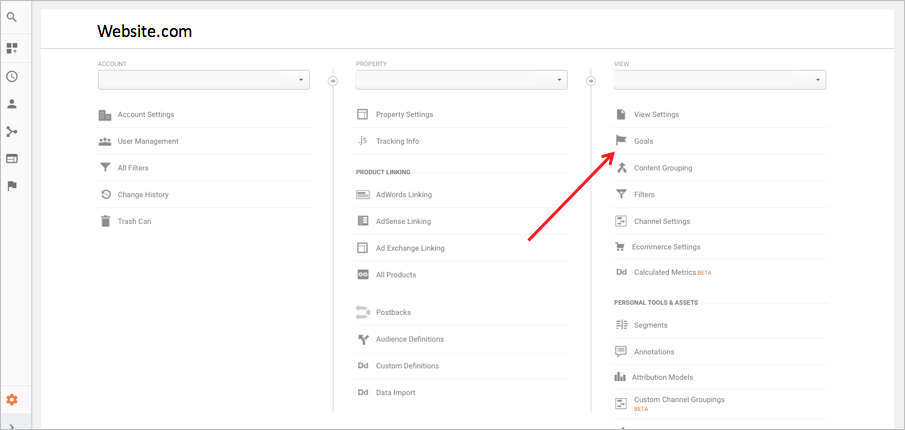Open the View dropdown selector

tap(720, 80)
